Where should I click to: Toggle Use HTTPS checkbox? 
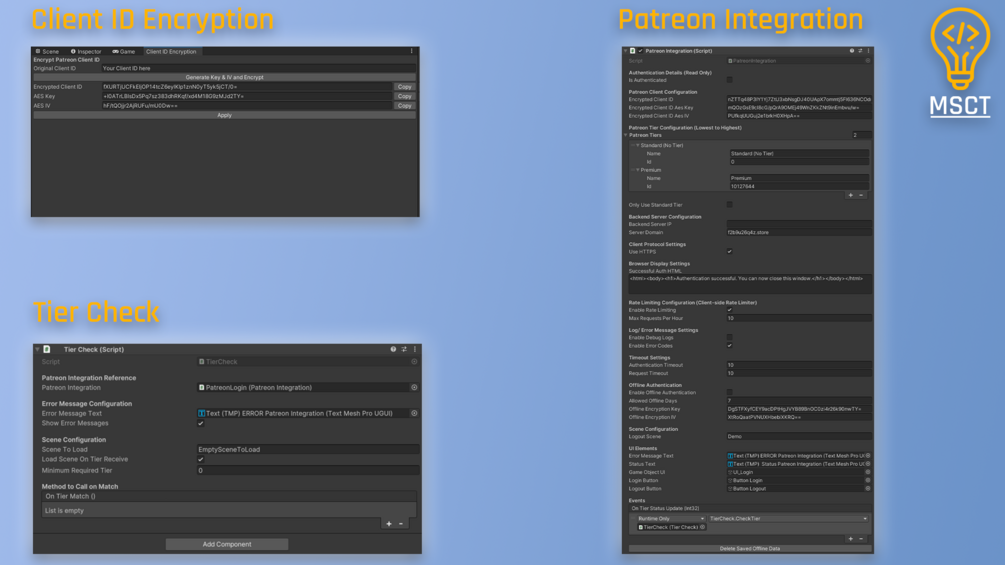[729, 252]
